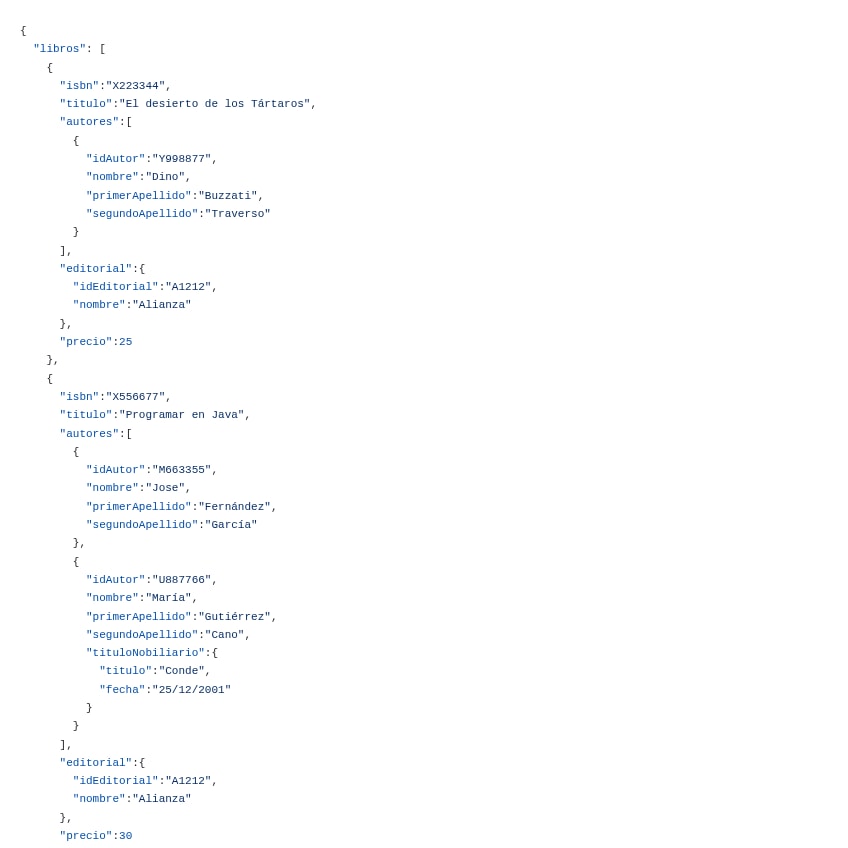Click the idAutor value "U887766"

[181, 580]
